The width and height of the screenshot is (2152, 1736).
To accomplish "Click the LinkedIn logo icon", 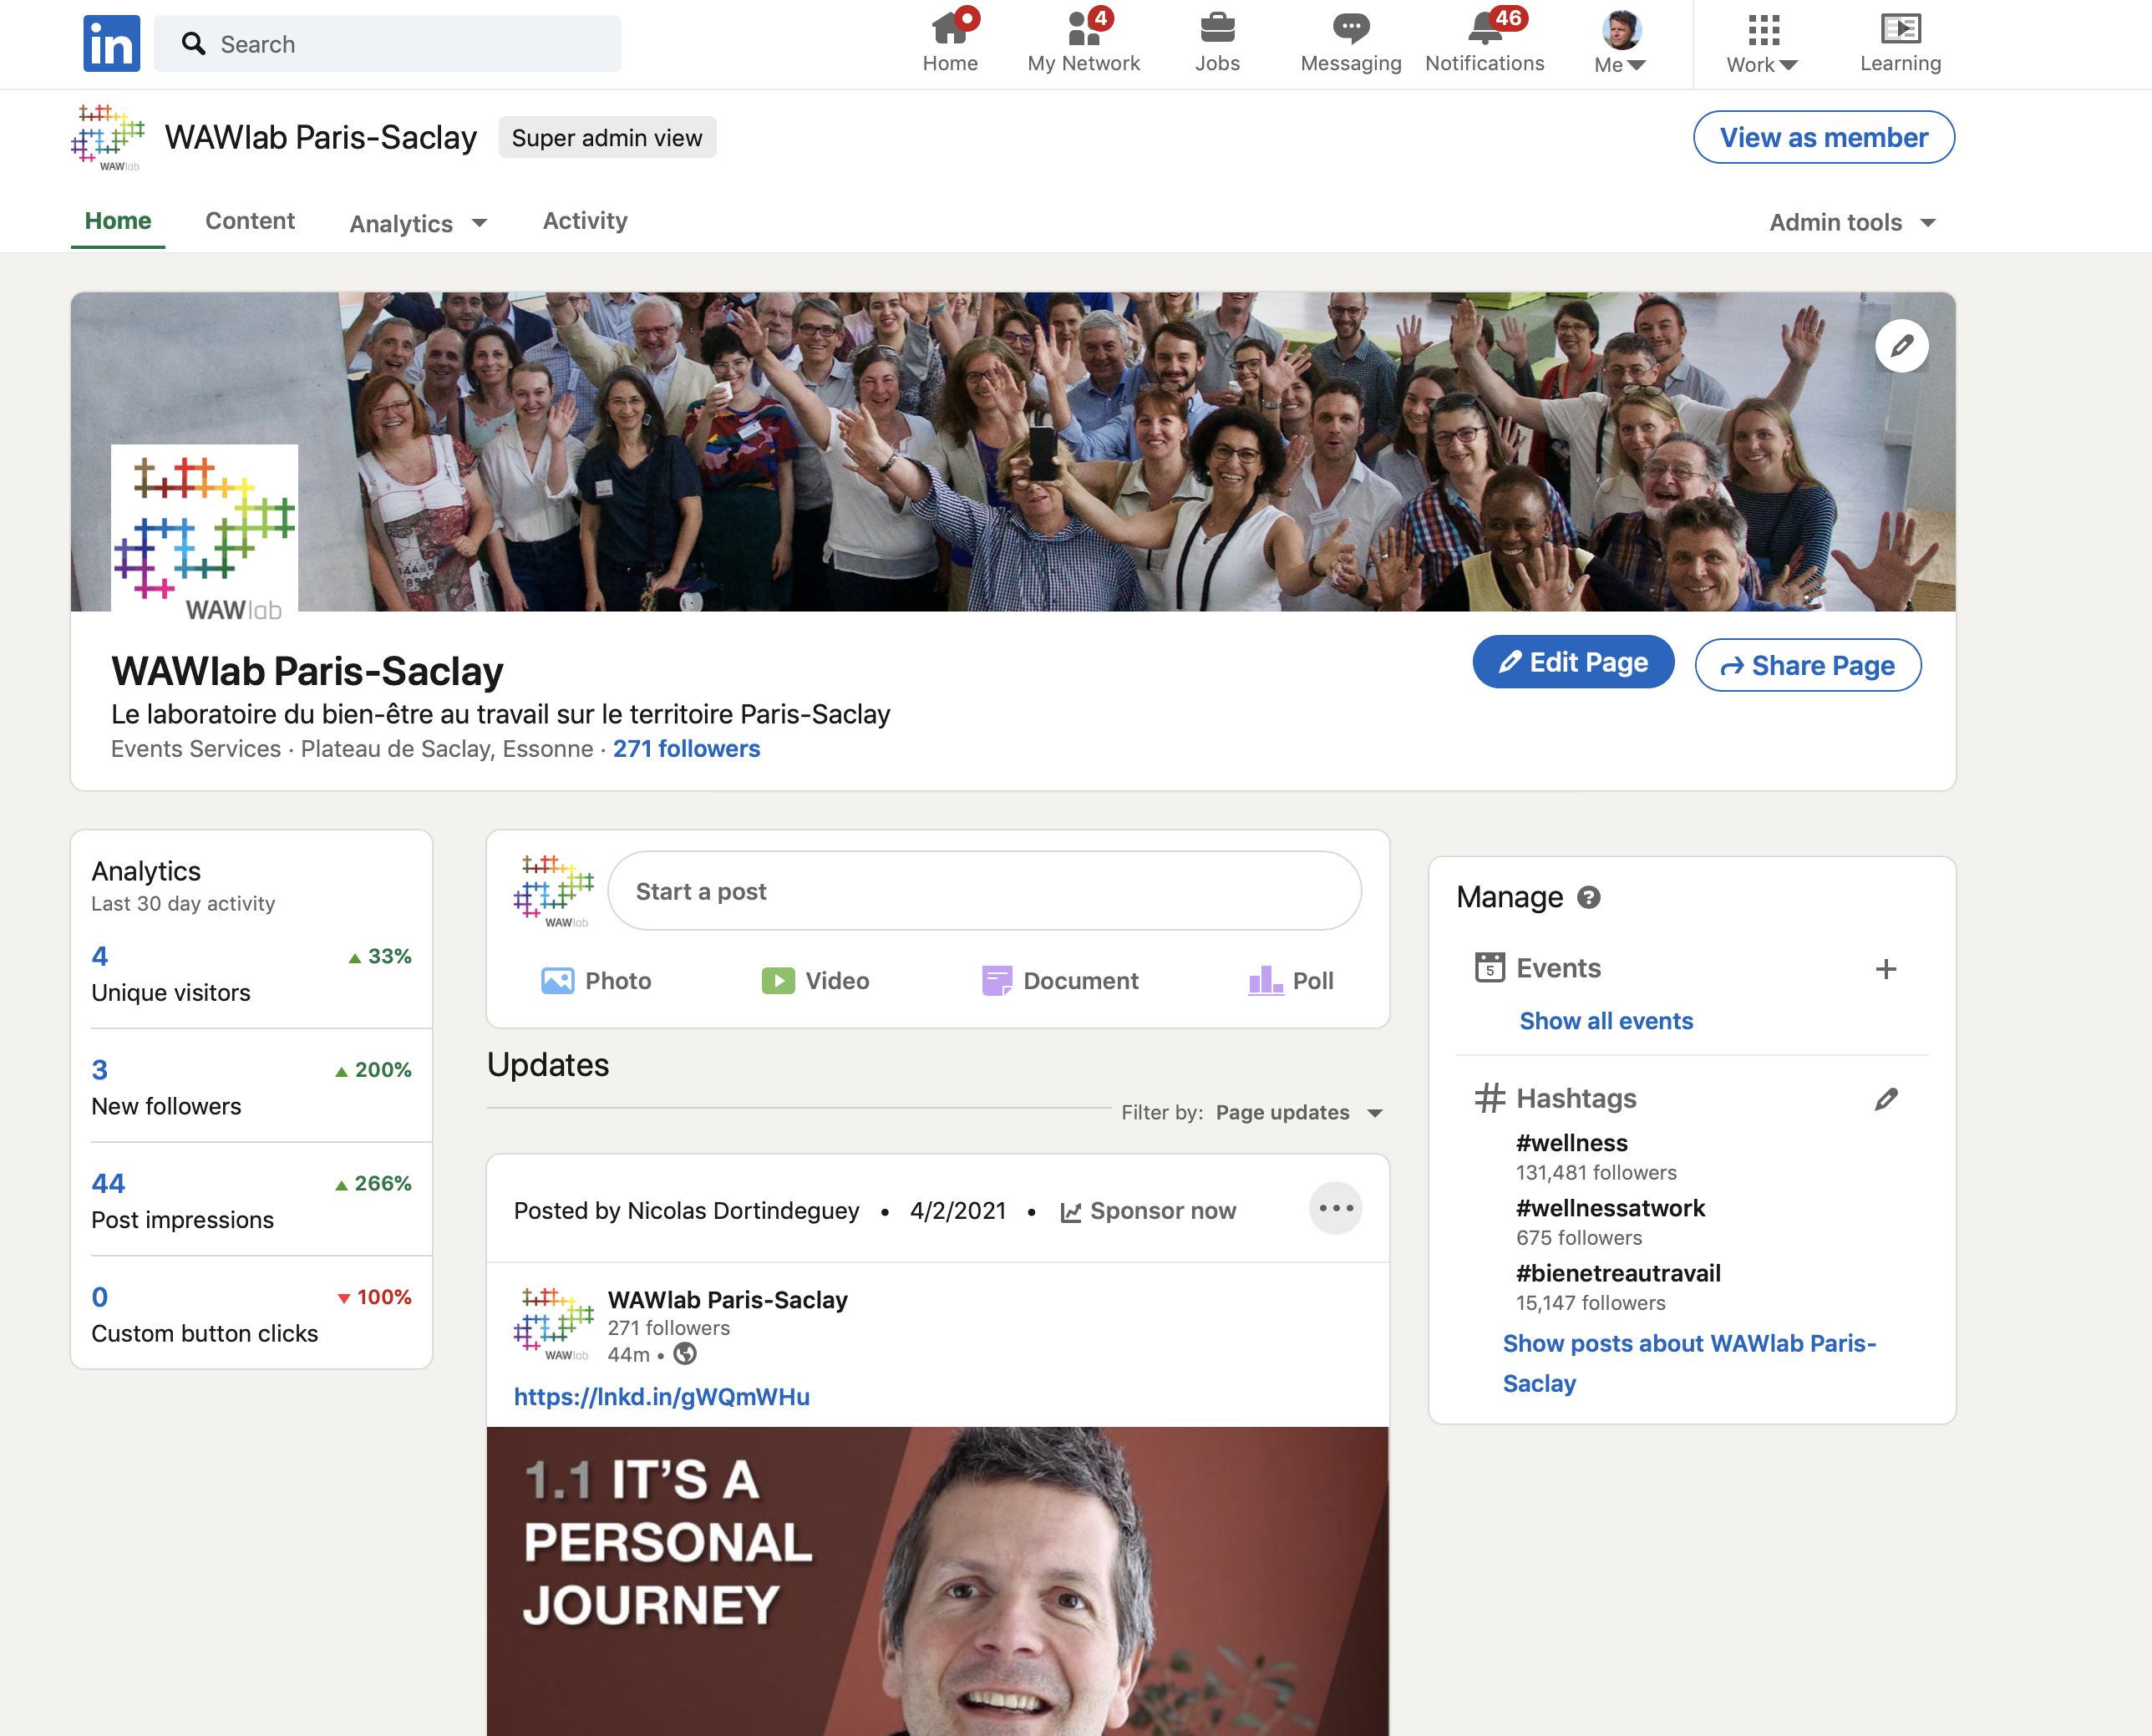I will click(111, 44).
